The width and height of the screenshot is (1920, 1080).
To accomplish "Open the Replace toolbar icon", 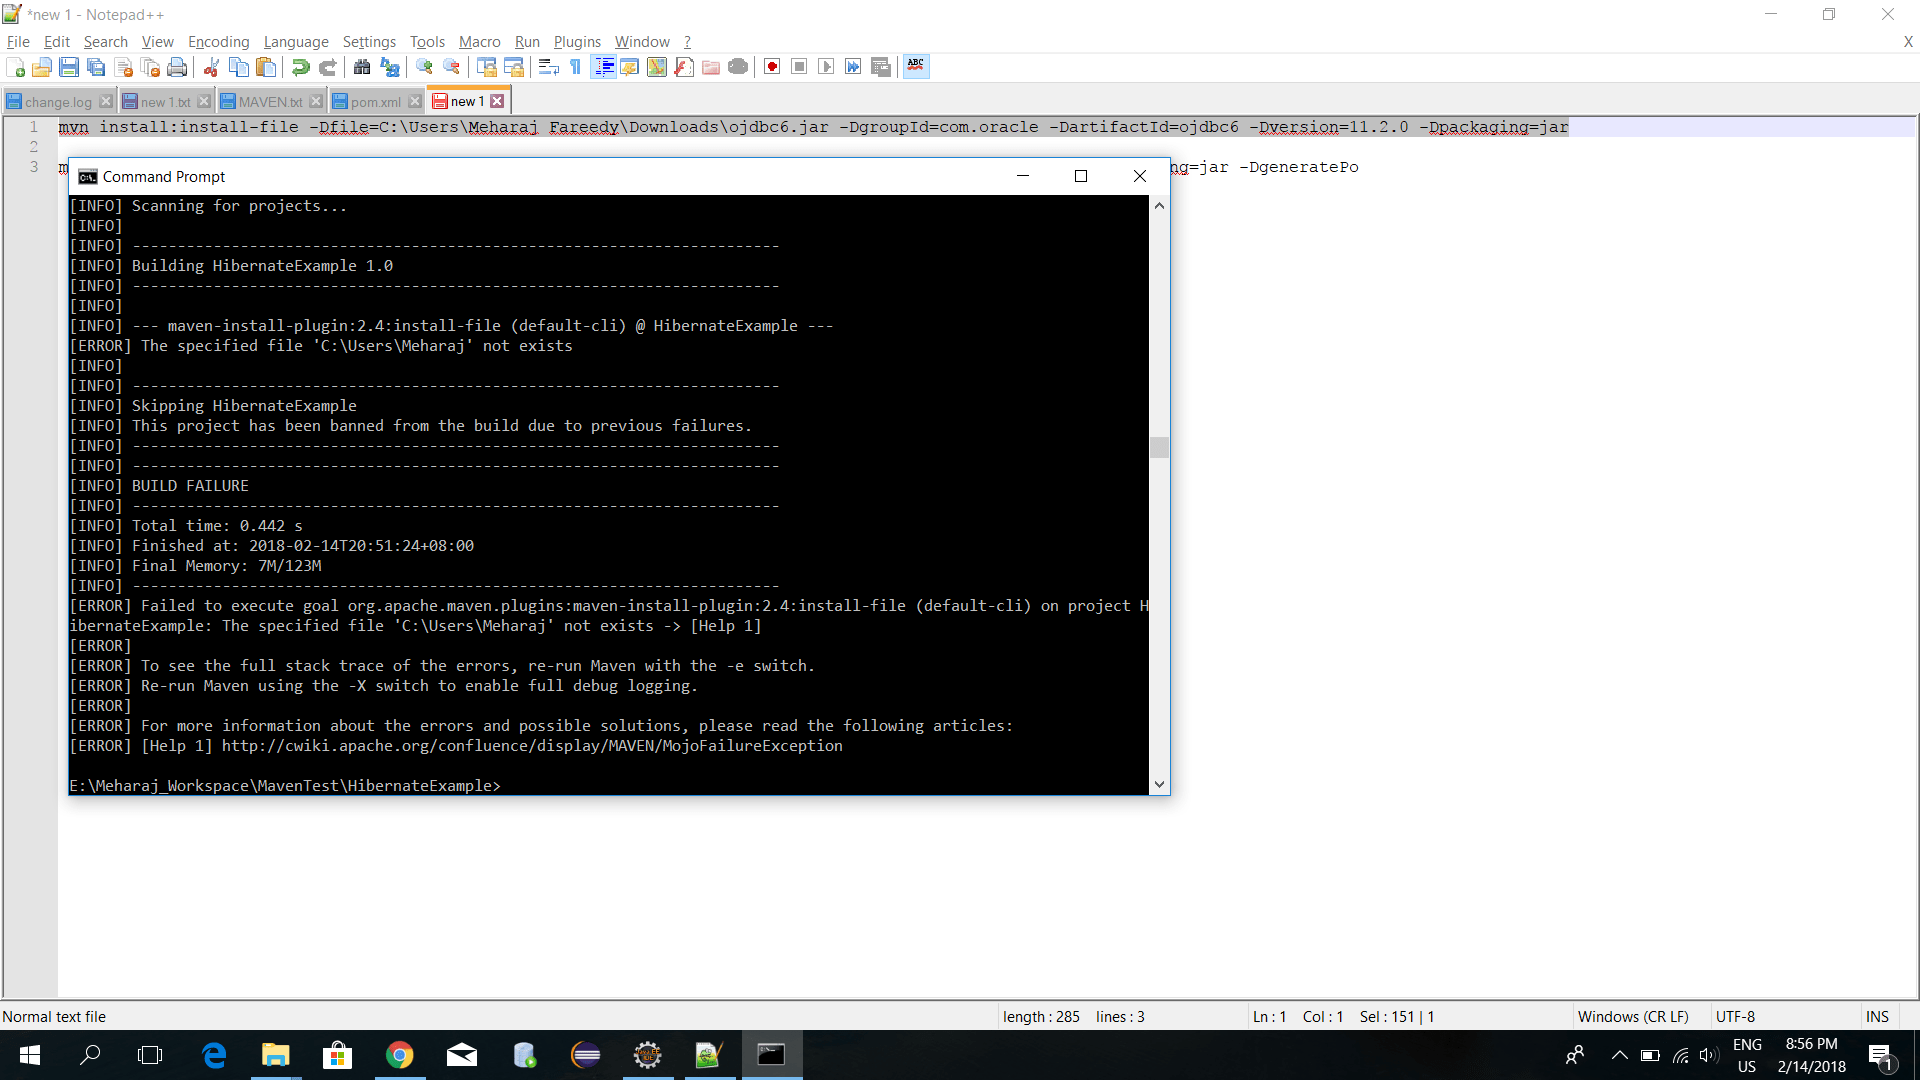I will tap(389, 67).
